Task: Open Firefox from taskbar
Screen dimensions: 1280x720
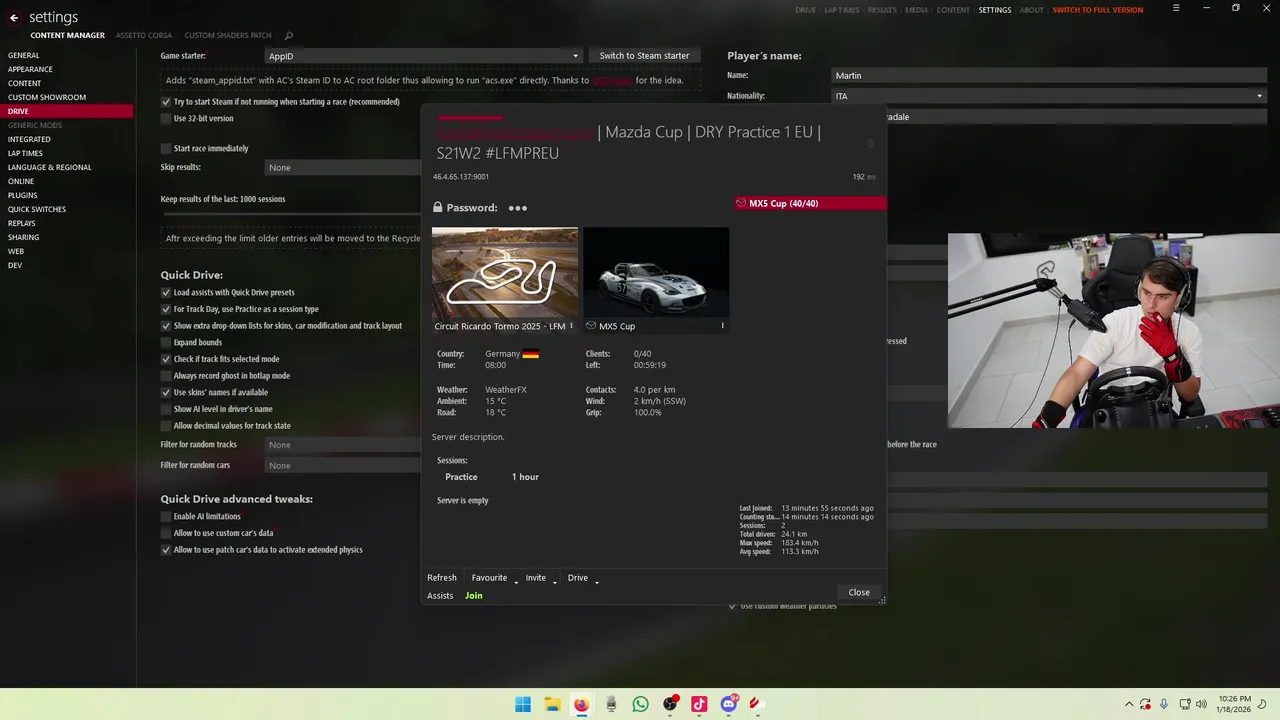Action: 581,704
